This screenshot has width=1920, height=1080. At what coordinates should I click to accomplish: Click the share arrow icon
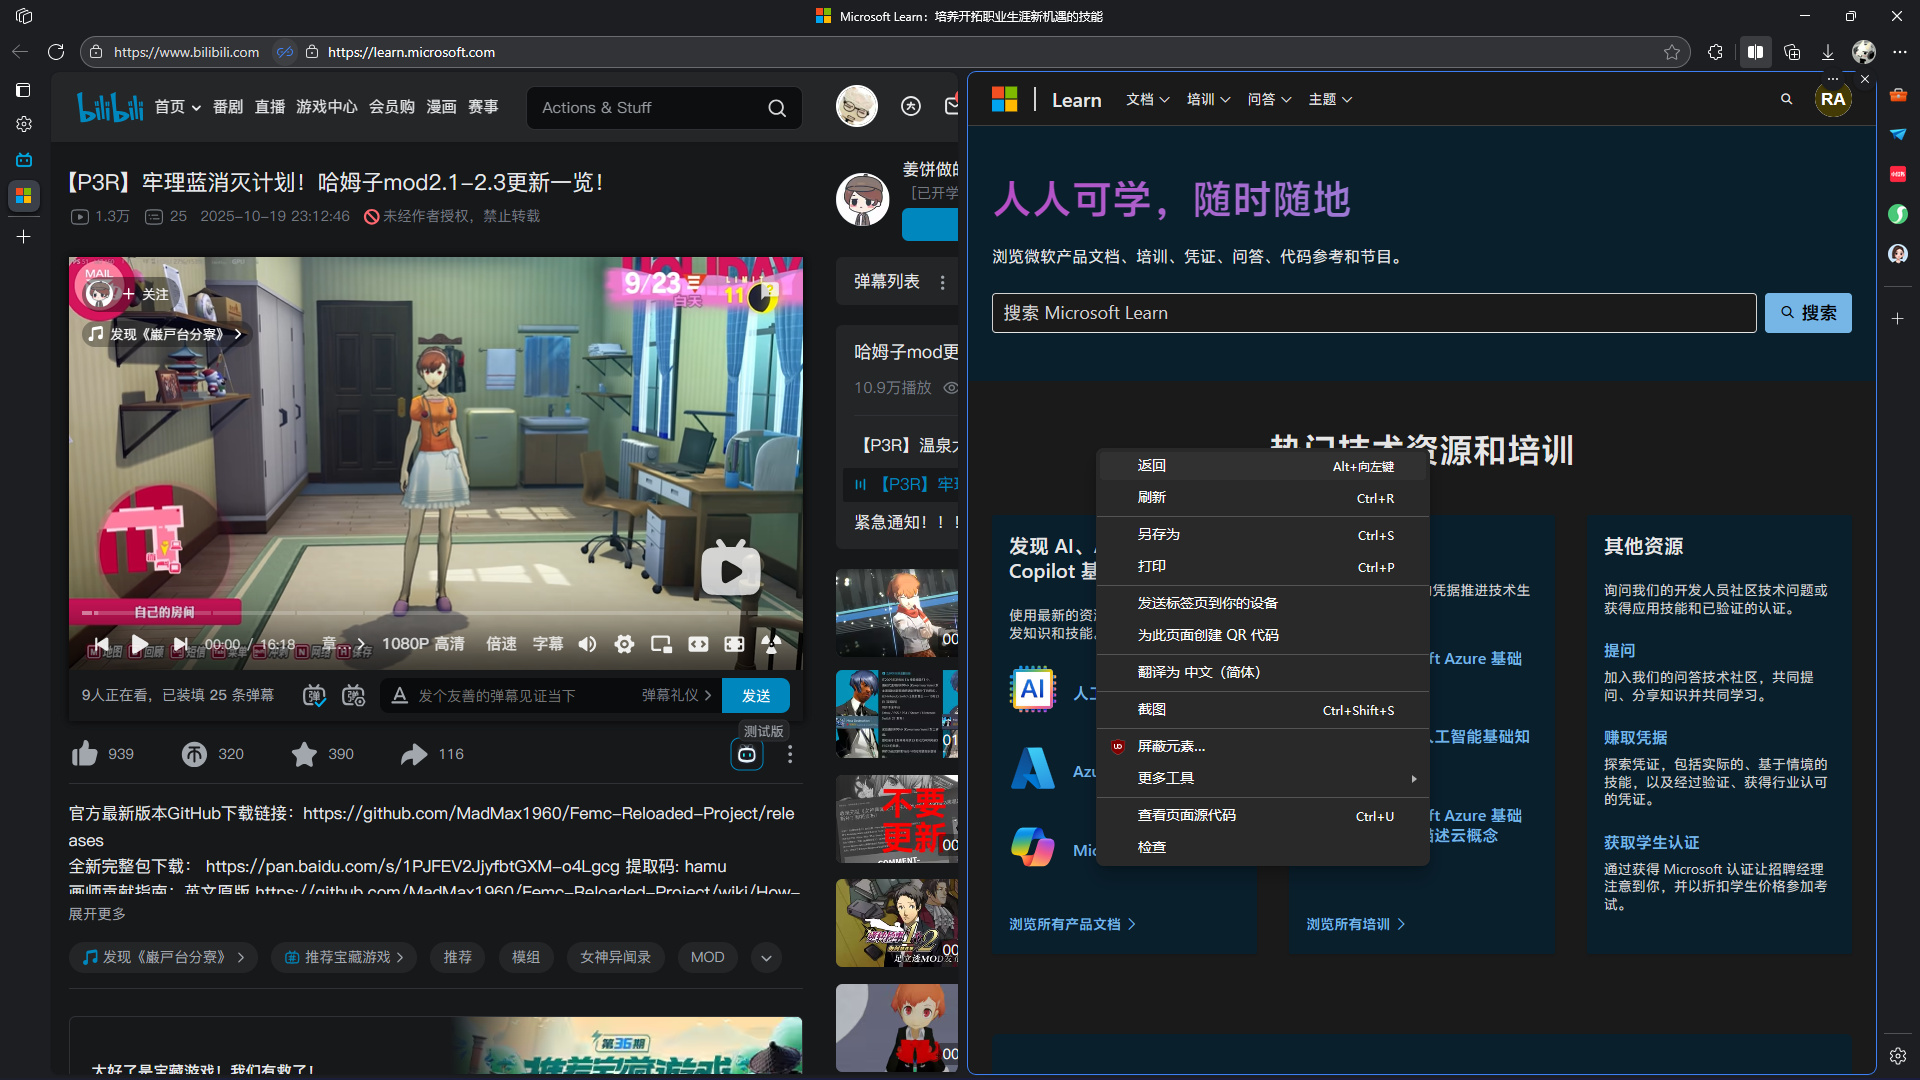point(414,754)
